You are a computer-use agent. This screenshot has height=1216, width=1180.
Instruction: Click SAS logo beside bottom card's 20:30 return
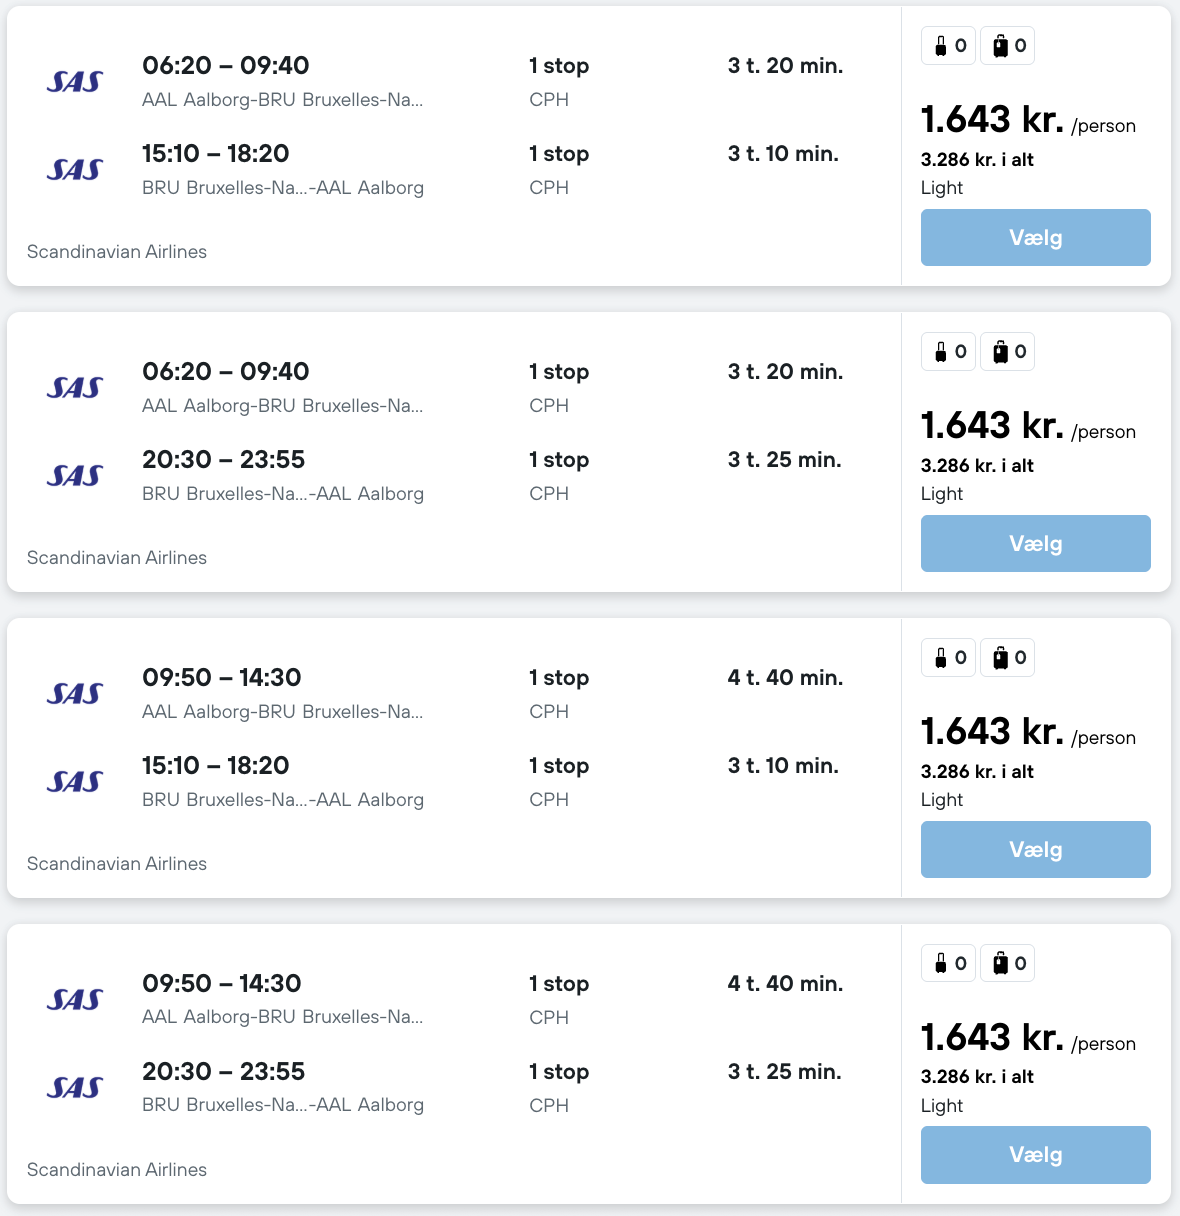pos(75,1088)
